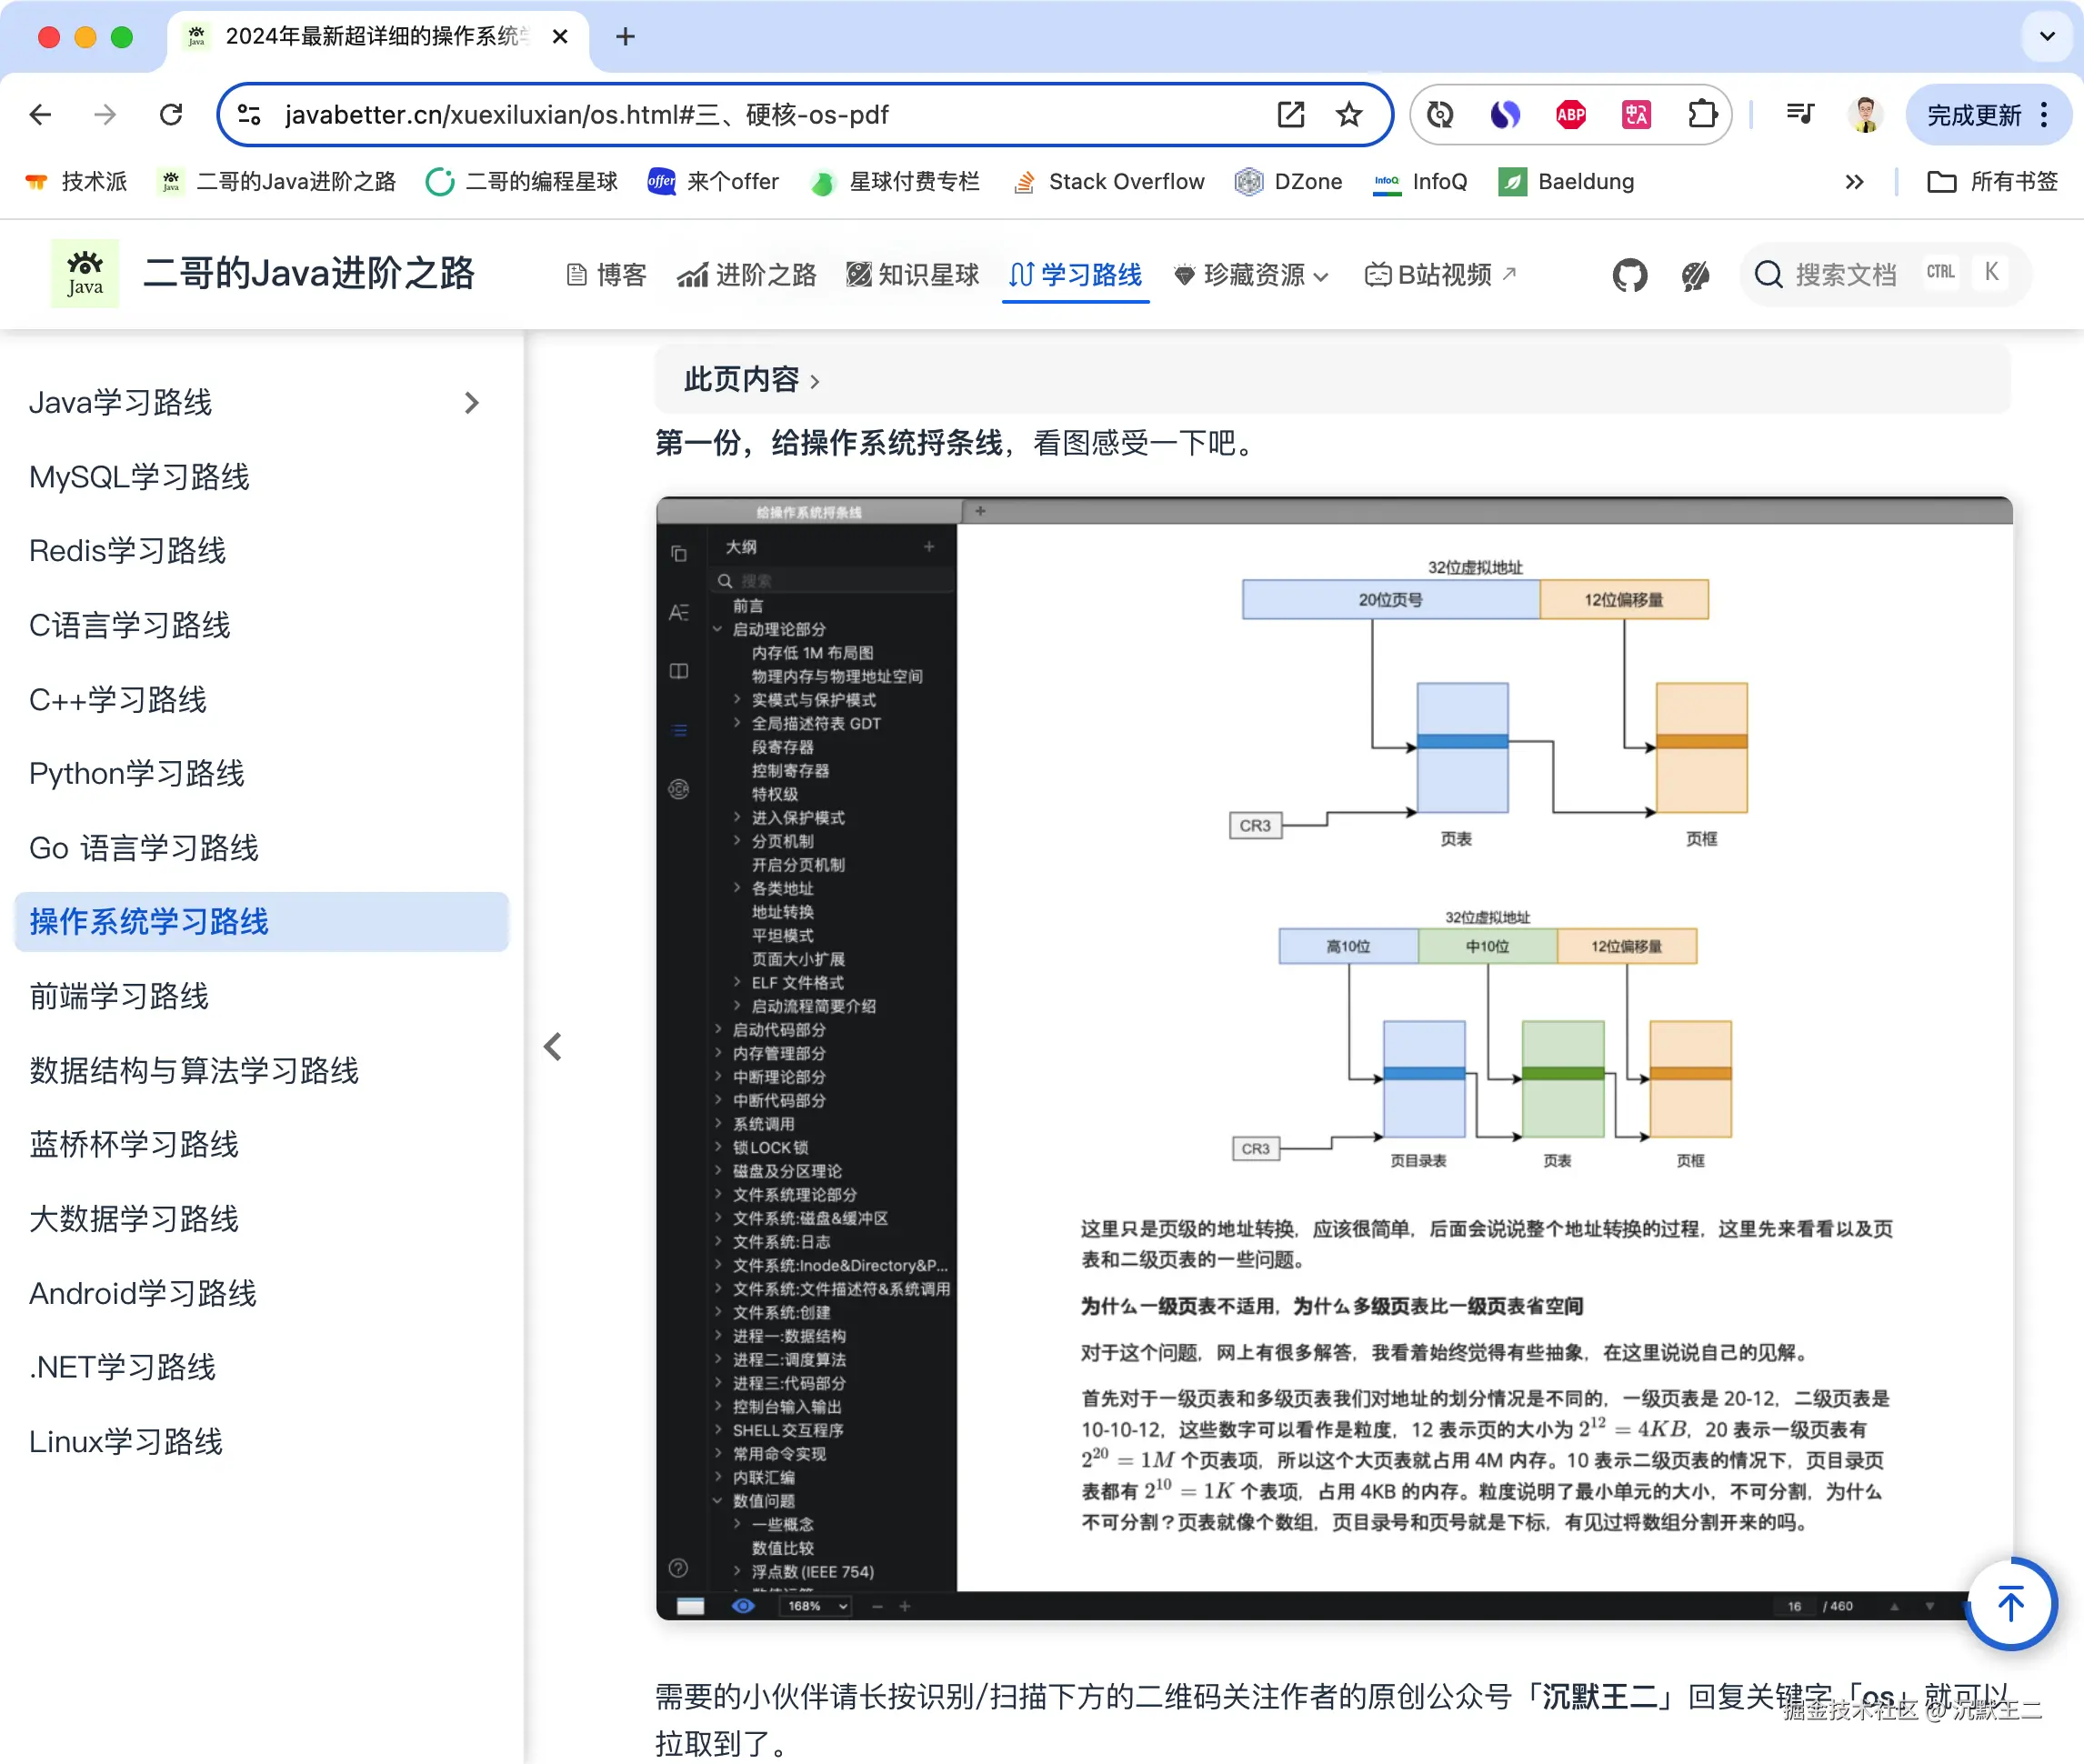Reload the current page
Image resolution: width=2084 pixels, height=1764 pixels.
171,115
